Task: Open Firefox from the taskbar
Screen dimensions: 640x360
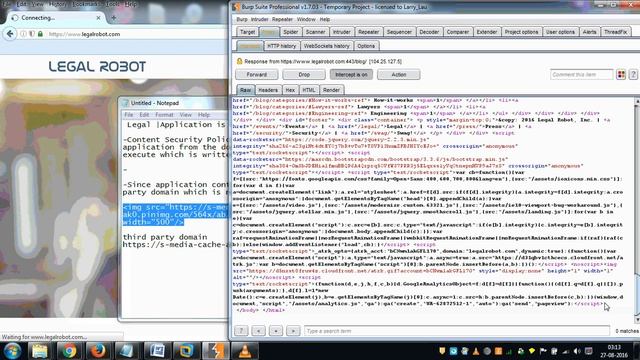Action: (x=98, y=351)
